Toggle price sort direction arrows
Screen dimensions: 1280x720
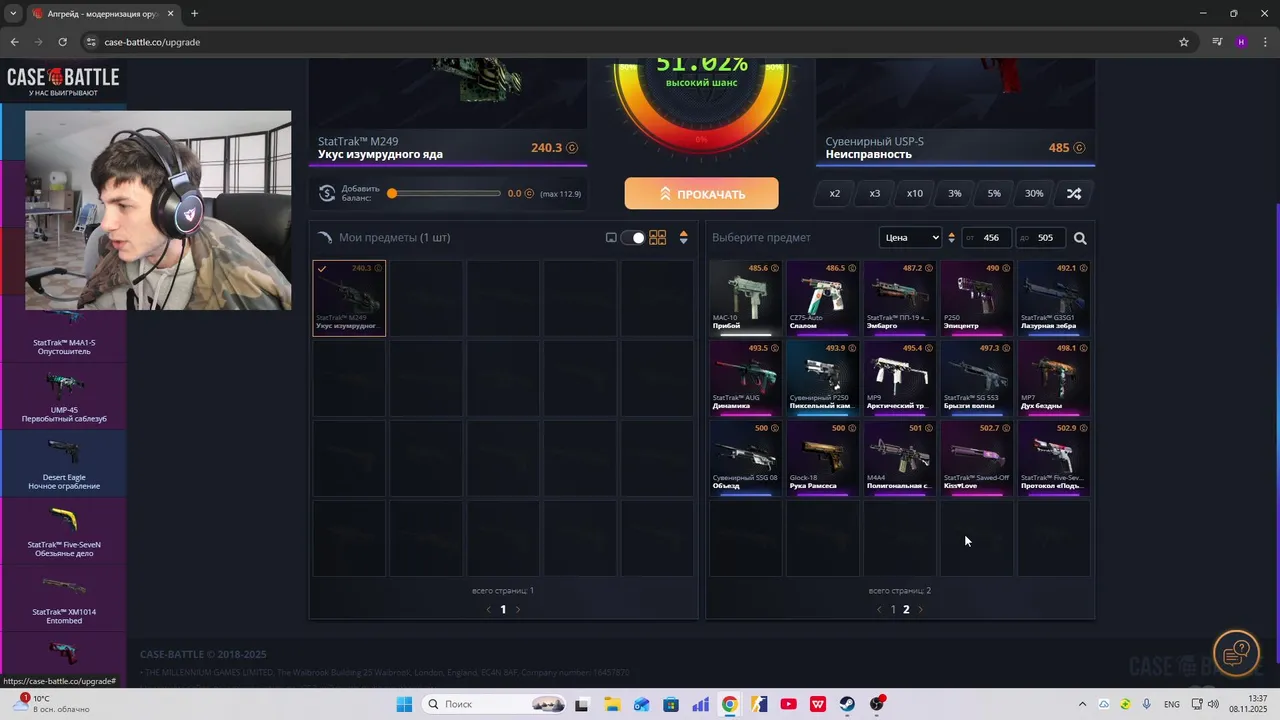[951, 238]
